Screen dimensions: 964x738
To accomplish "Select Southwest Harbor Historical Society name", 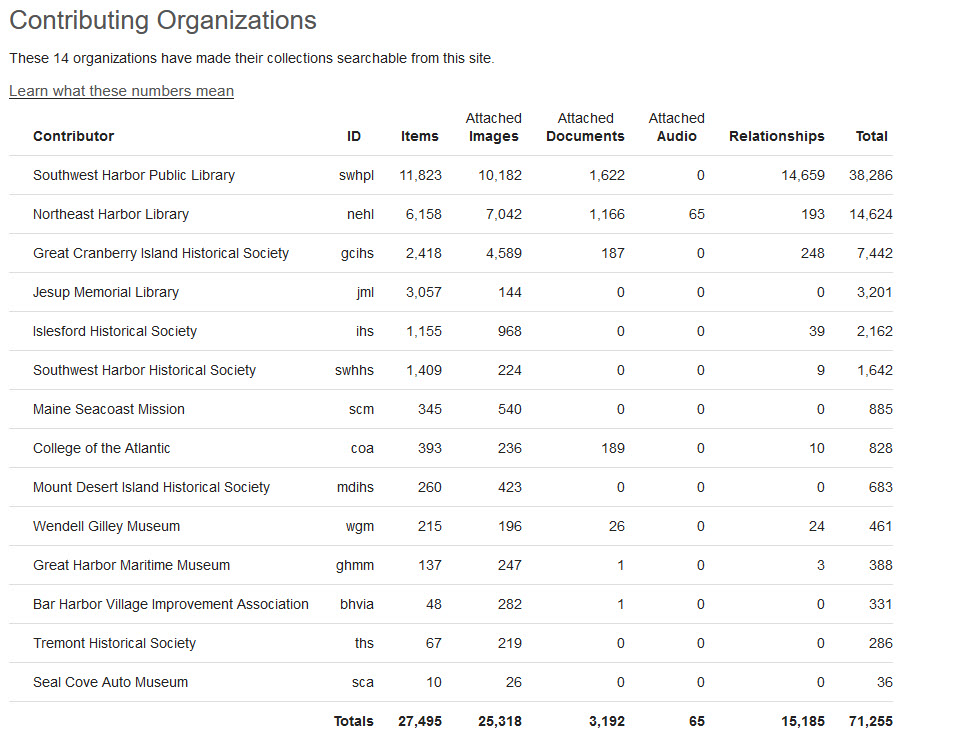I will (144, 370).
